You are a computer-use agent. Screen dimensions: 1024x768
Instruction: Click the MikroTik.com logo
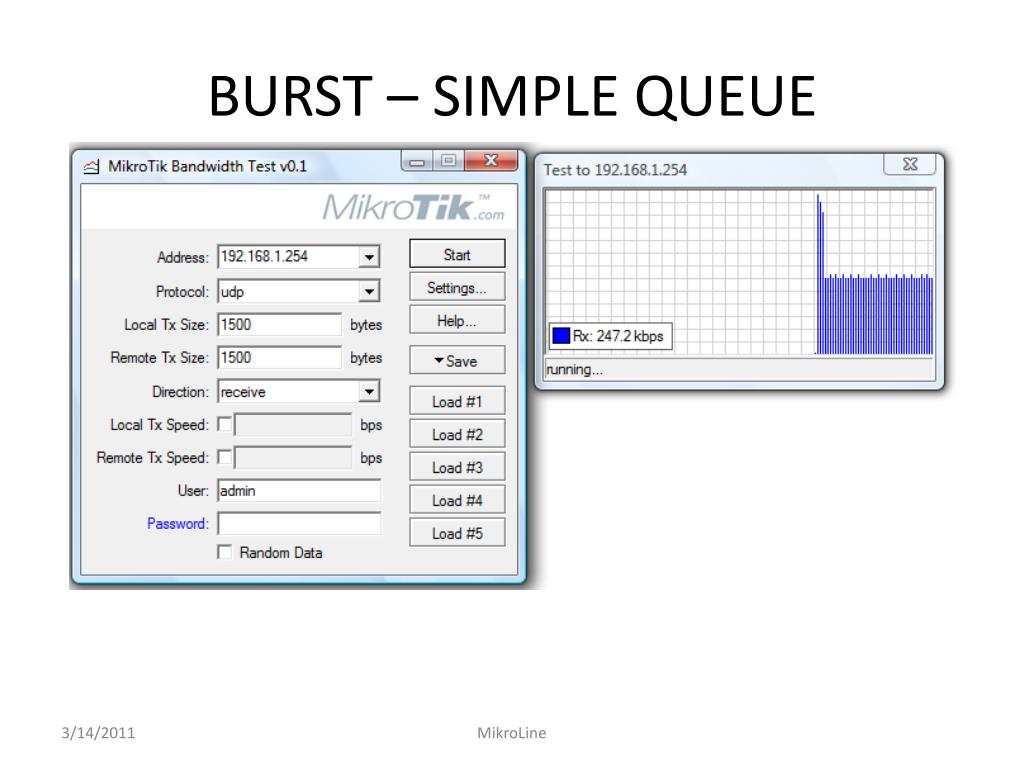pos(413,207)
